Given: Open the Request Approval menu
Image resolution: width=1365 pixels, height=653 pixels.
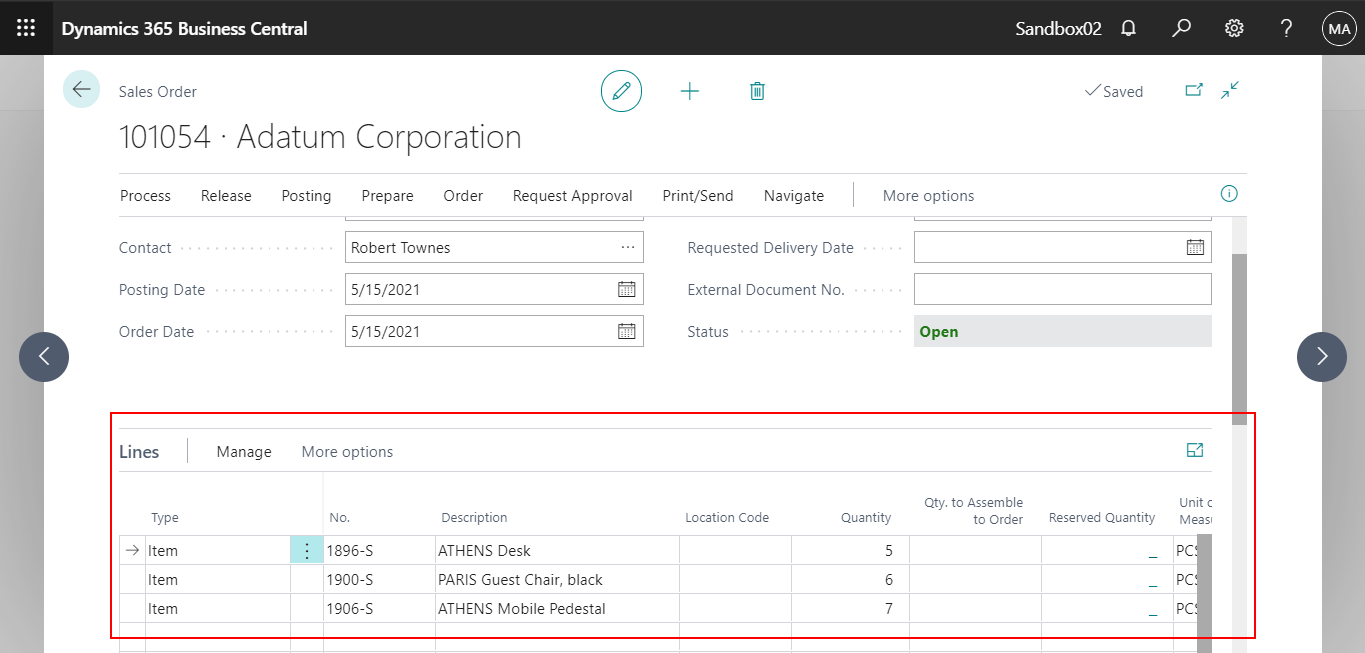Looking at the screenshot, I should tap(572, 195).
